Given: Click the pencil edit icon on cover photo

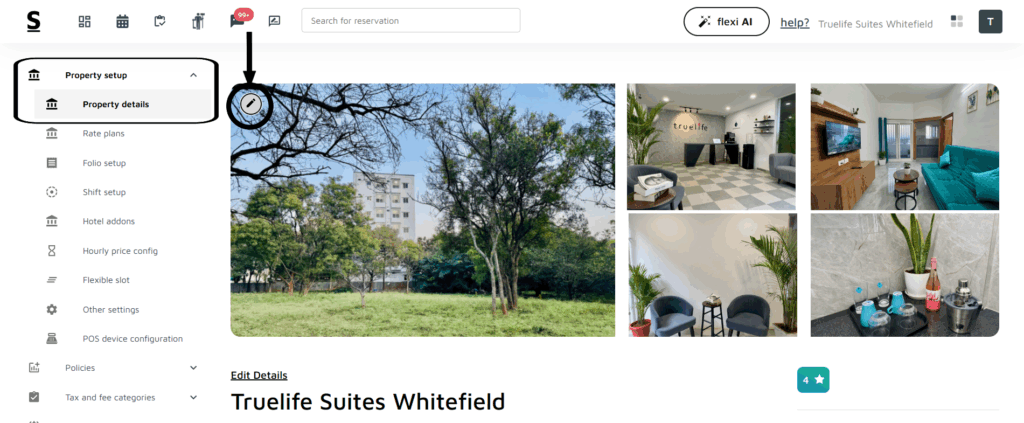Looking at the screenshot, I should 251,103.
